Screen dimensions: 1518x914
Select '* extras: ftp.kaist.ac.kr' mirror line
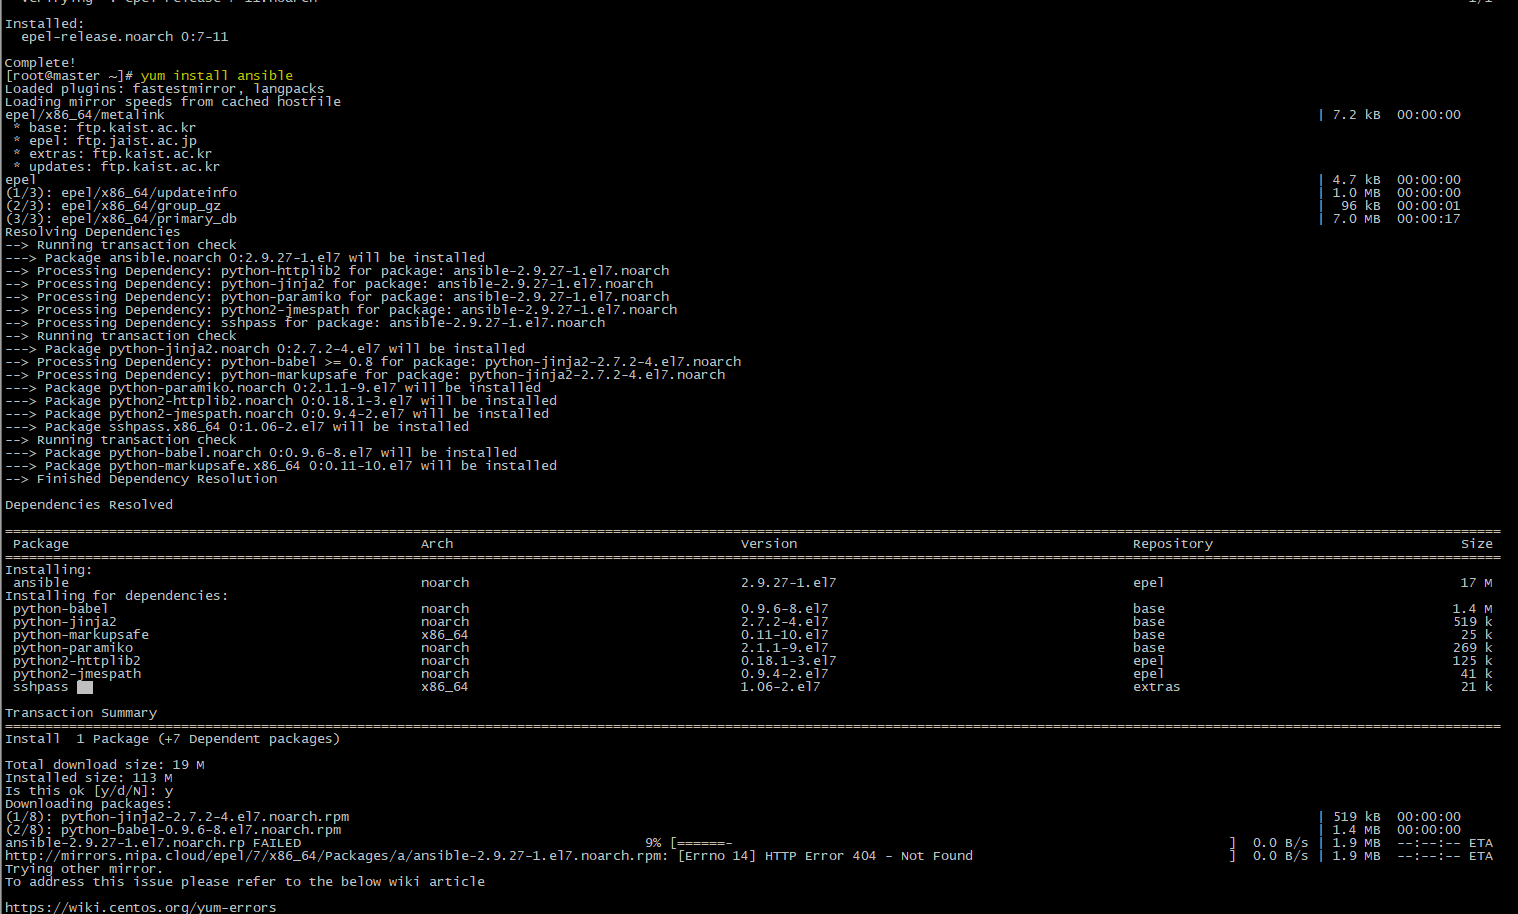pyautogui.click(x=113, y=154)
